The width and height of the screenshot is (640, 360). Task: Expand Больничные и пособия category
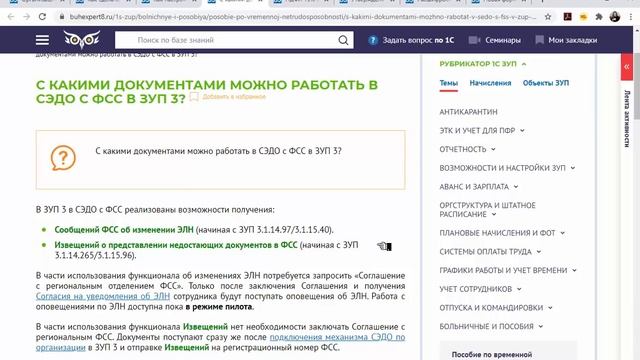541,327
